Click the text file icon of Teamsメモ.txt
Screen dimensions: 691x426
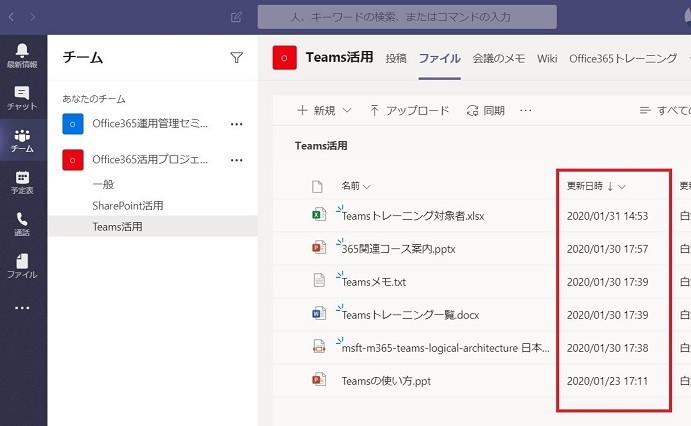click(x=319, y=281)
